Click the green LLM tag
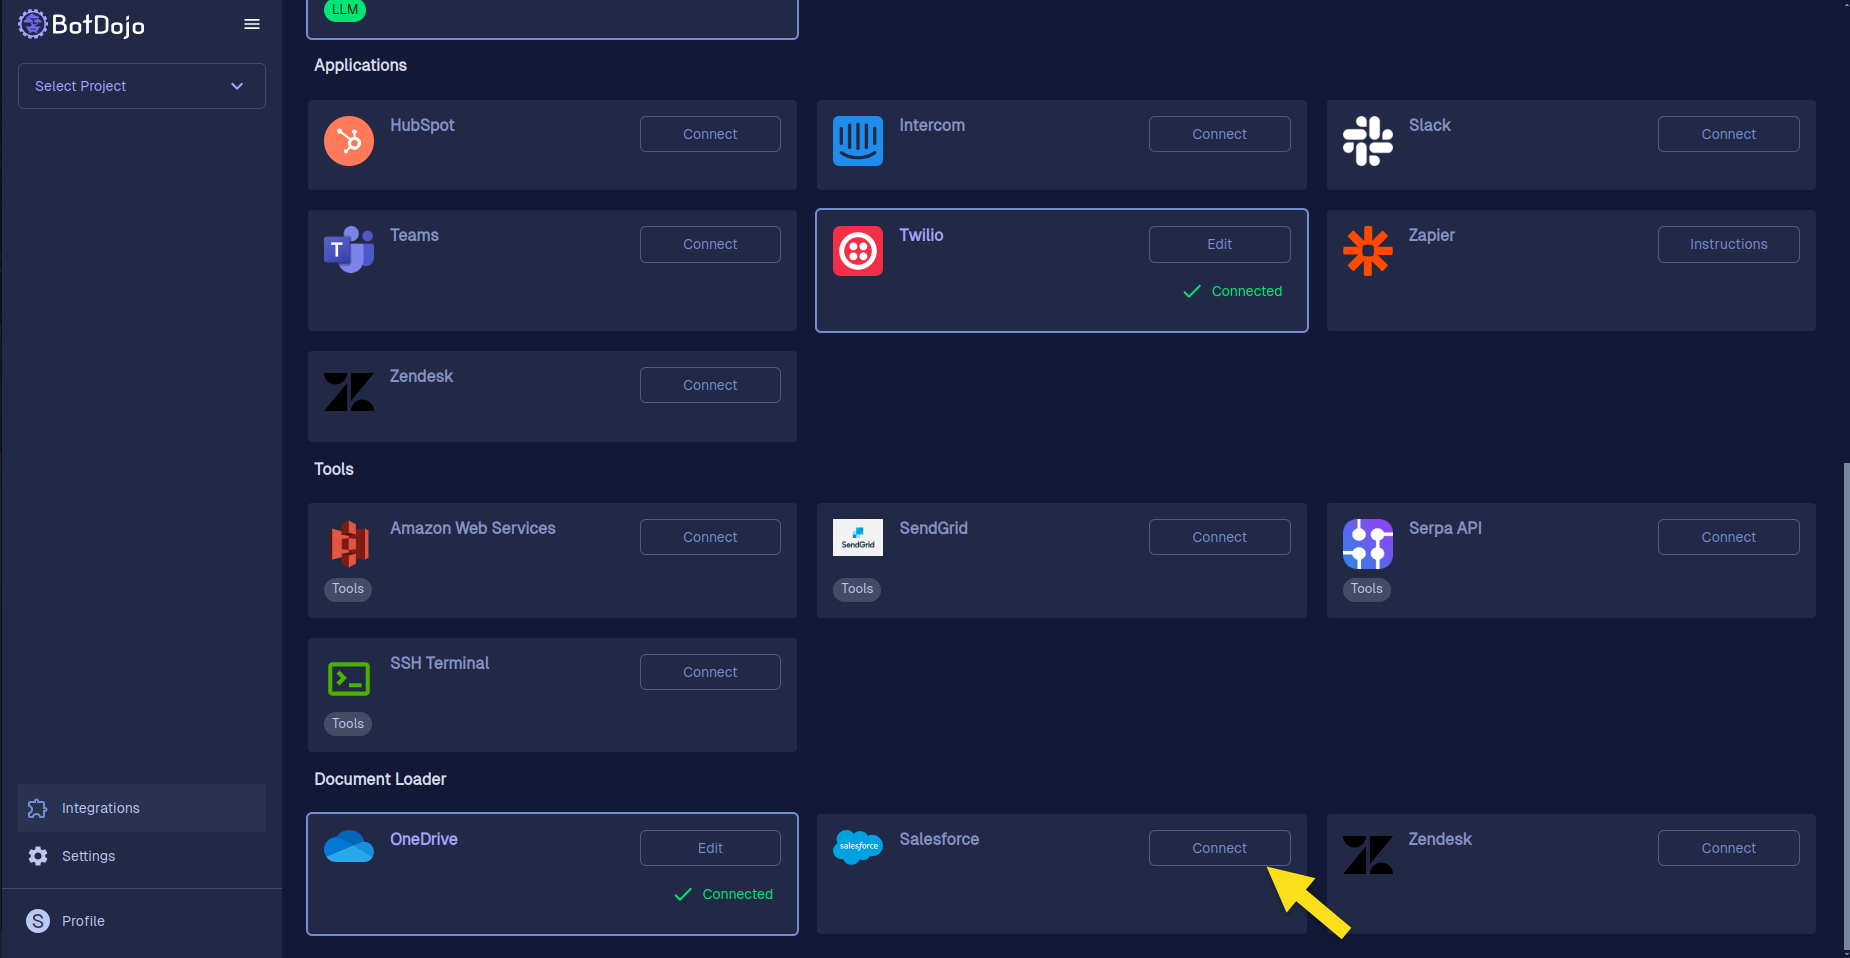 [345, 10]
